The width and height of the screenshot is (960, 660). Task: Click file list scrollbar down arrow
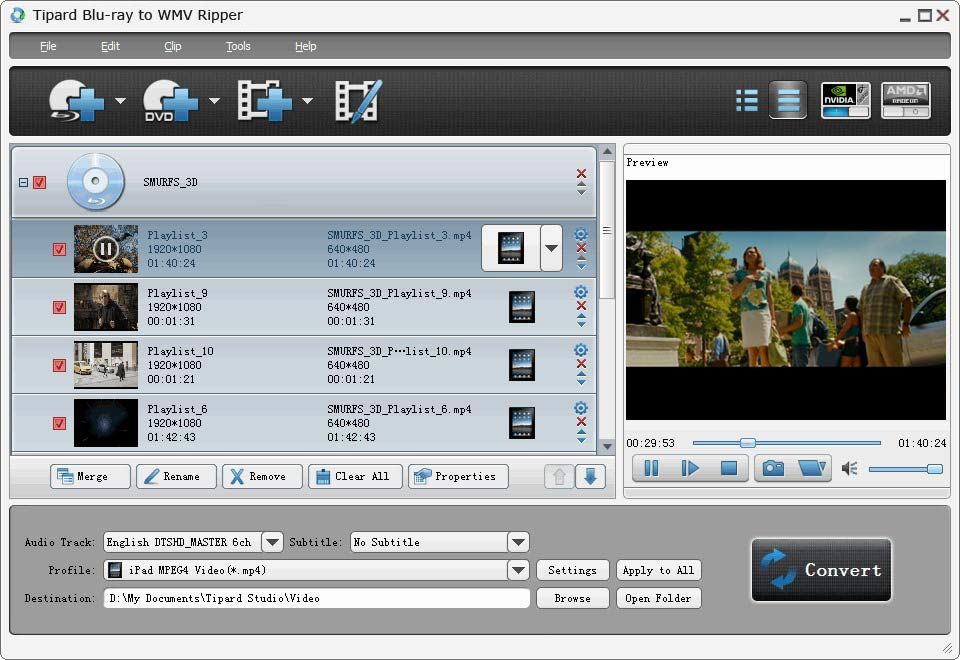click(x=607, y=446)
